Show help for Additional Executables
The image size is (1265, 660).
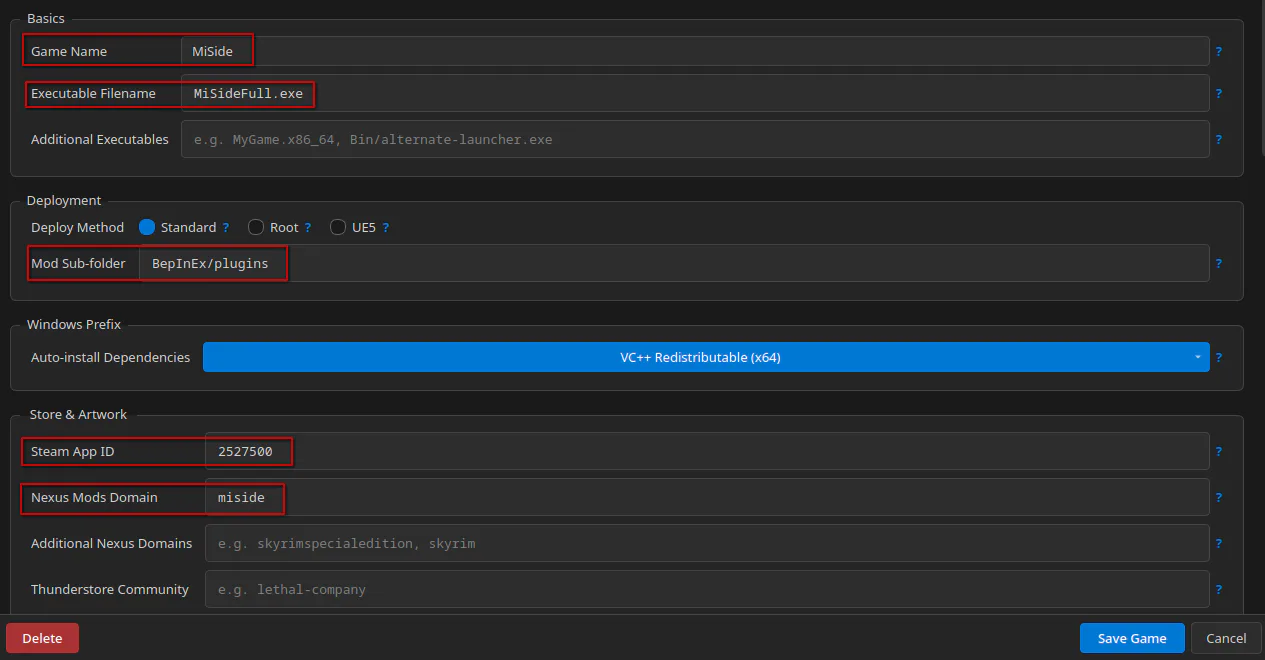tap(1219, 139)
